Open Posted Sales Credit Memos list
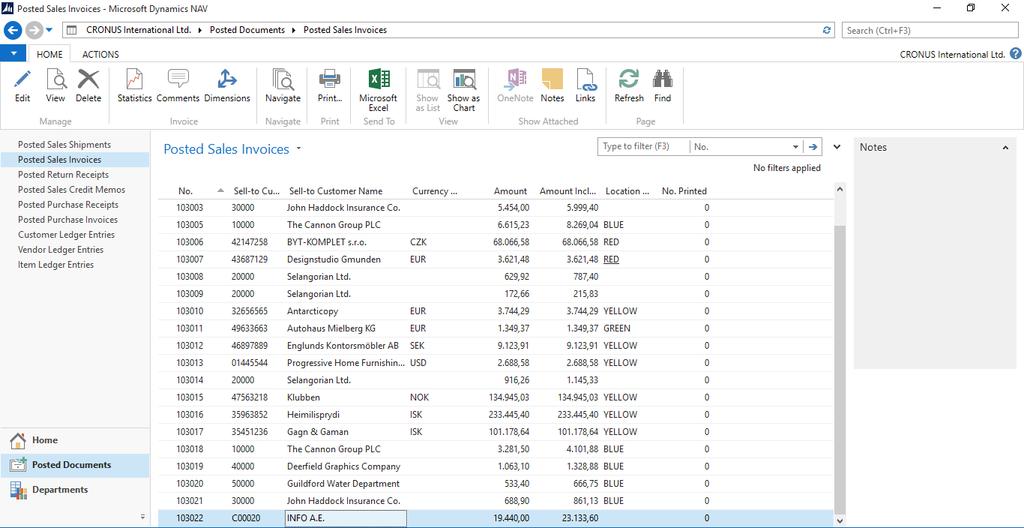This screenshot has width=1024, height=528. click(71, 190)
